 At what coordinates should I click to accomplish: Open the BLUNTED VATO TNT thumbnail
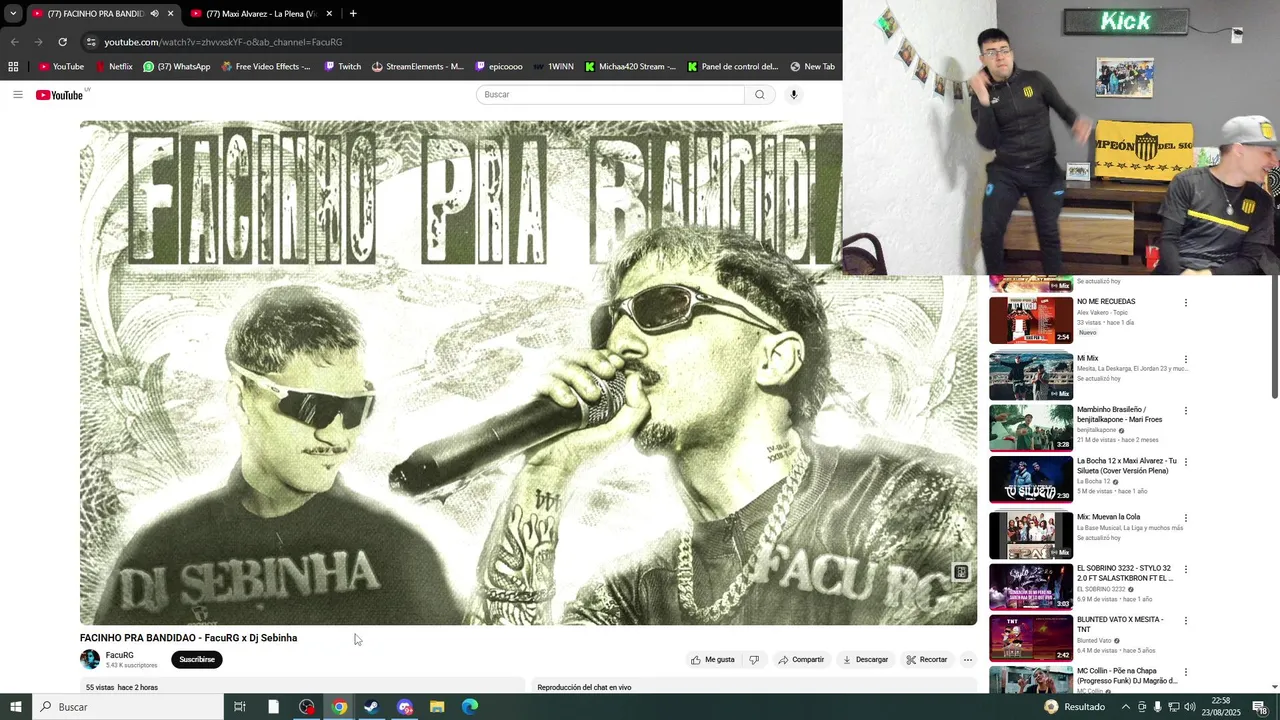click(1031, 638)
